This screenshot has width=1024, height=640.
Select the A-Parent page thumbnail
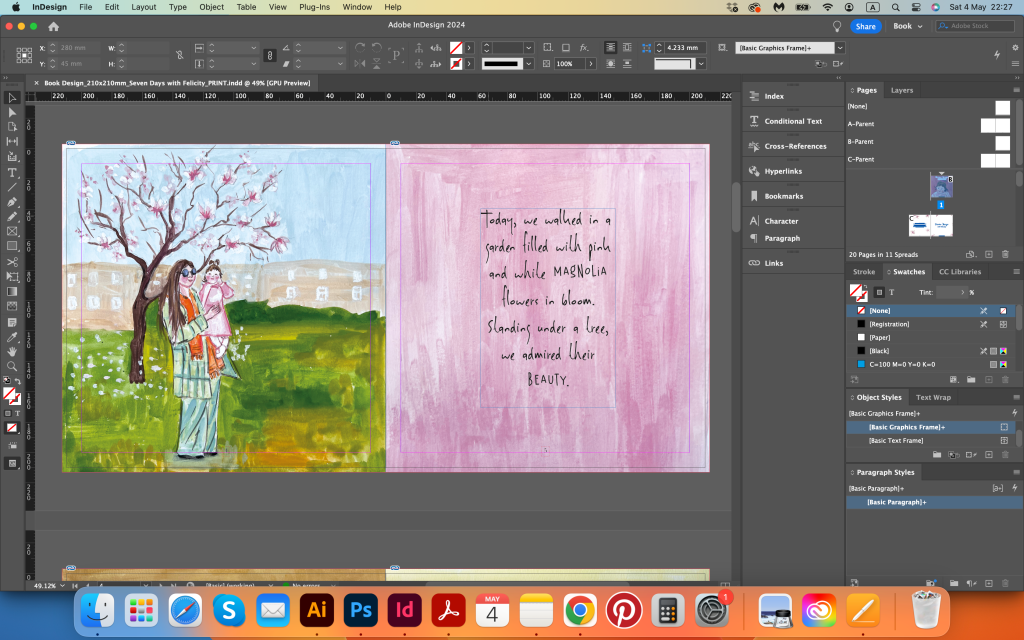pos(994,125)
